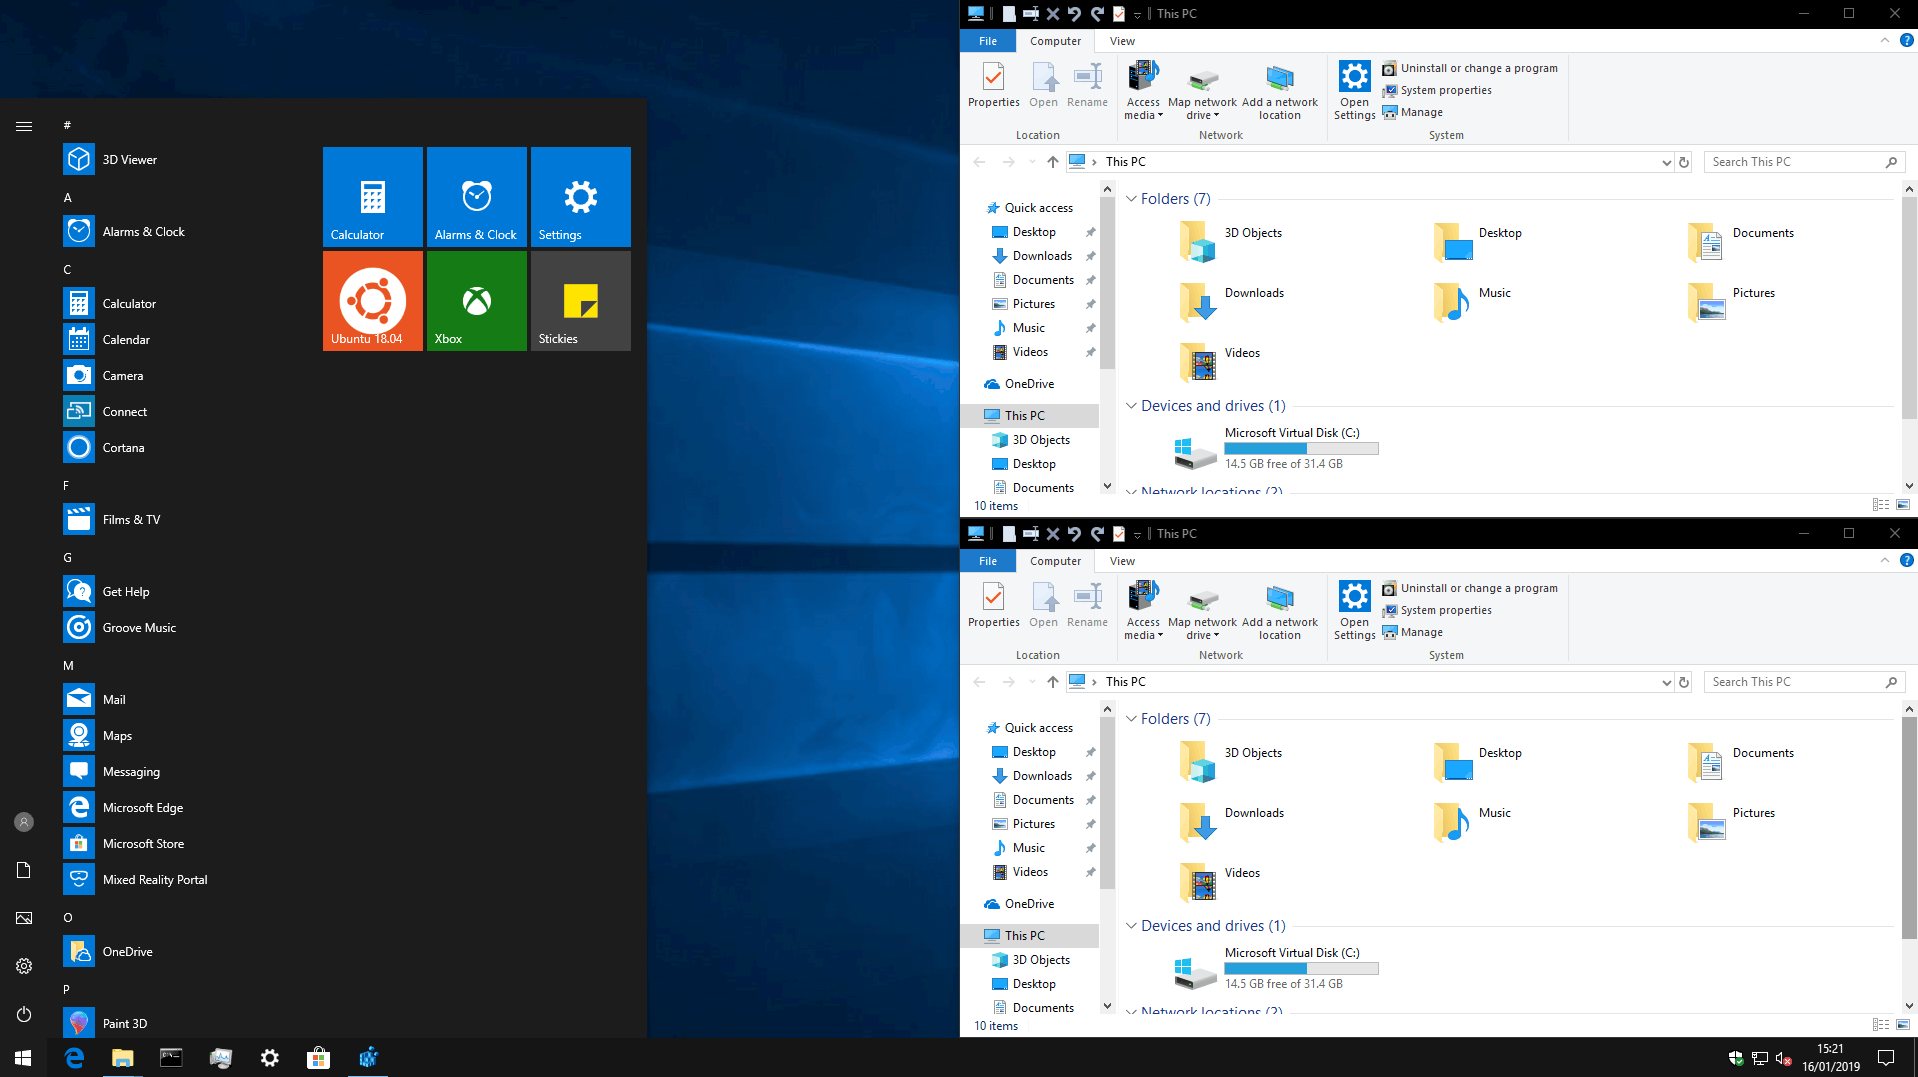Open the View tab in upper Explorer window
Viewport: 1918px width, 1077px height.
point(1122,41)
